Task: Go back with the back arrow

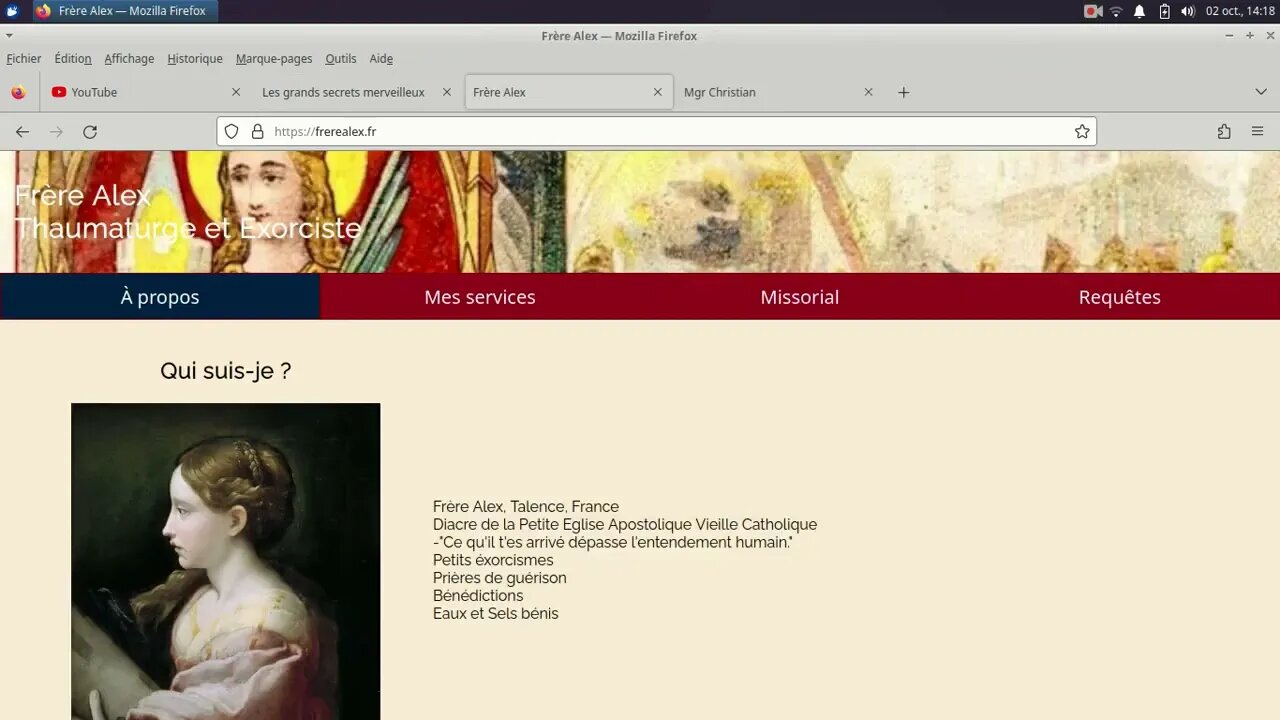Action: click(x=22, y=132)
